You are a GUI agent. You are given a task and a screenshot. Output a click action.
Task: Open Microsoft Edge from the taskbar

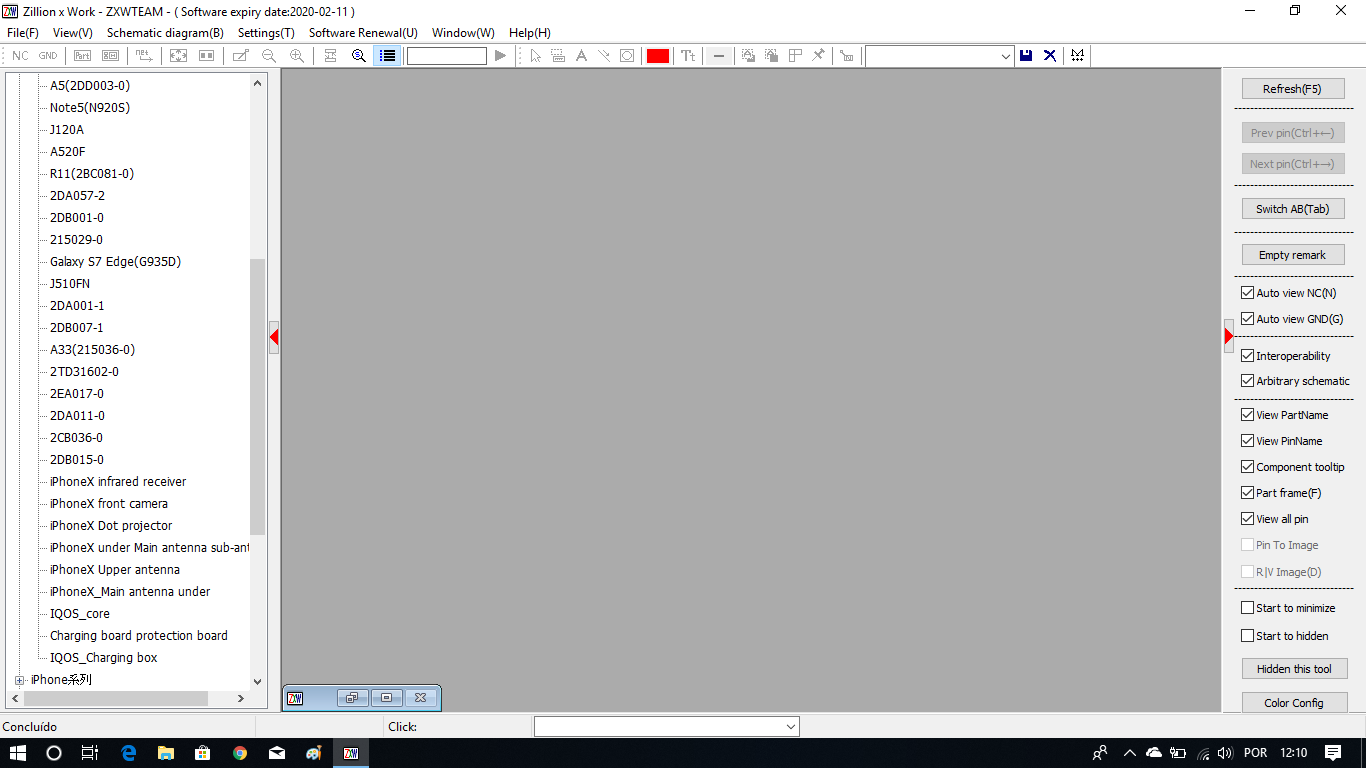pos(129,753)
